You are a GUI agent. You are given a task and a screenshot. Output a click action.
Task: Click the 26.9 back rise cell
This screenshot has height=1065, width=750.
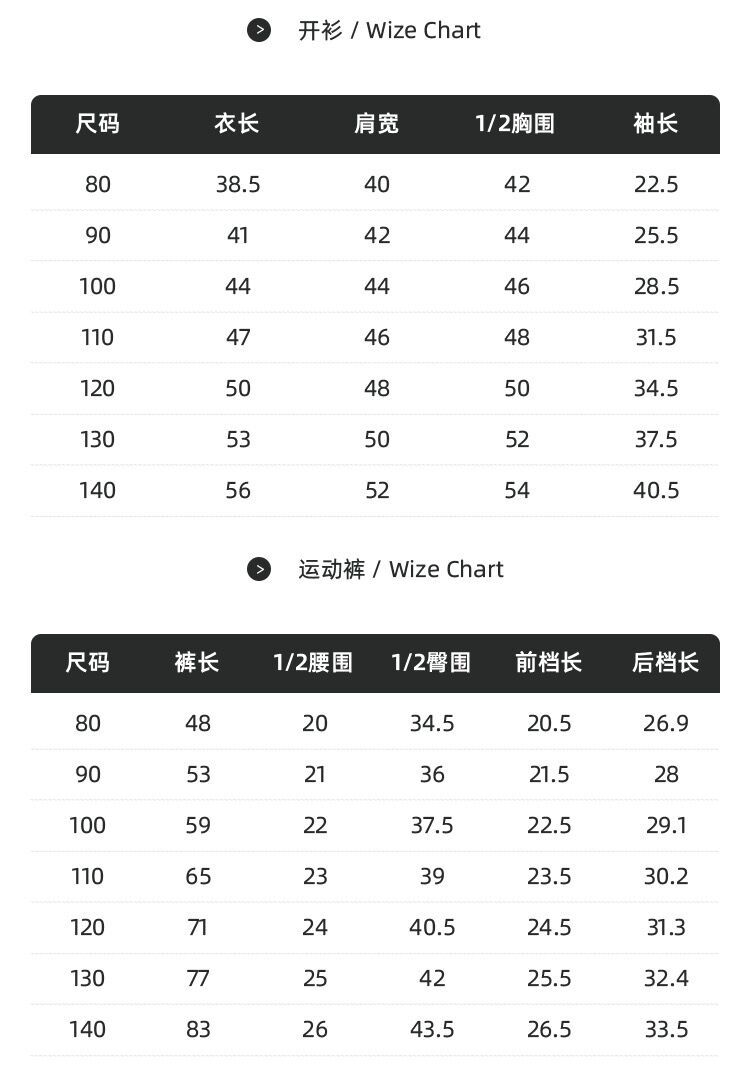[666, 723]
